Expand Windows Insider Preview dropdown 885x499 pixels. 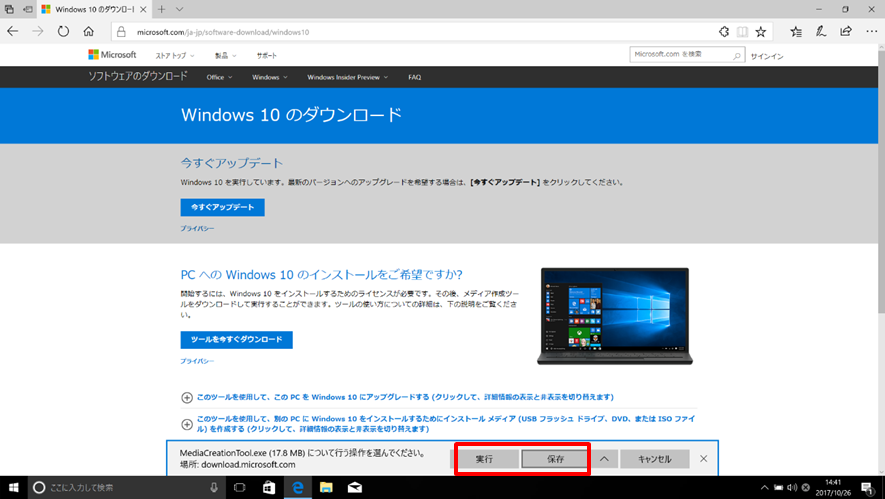[347, 77]
